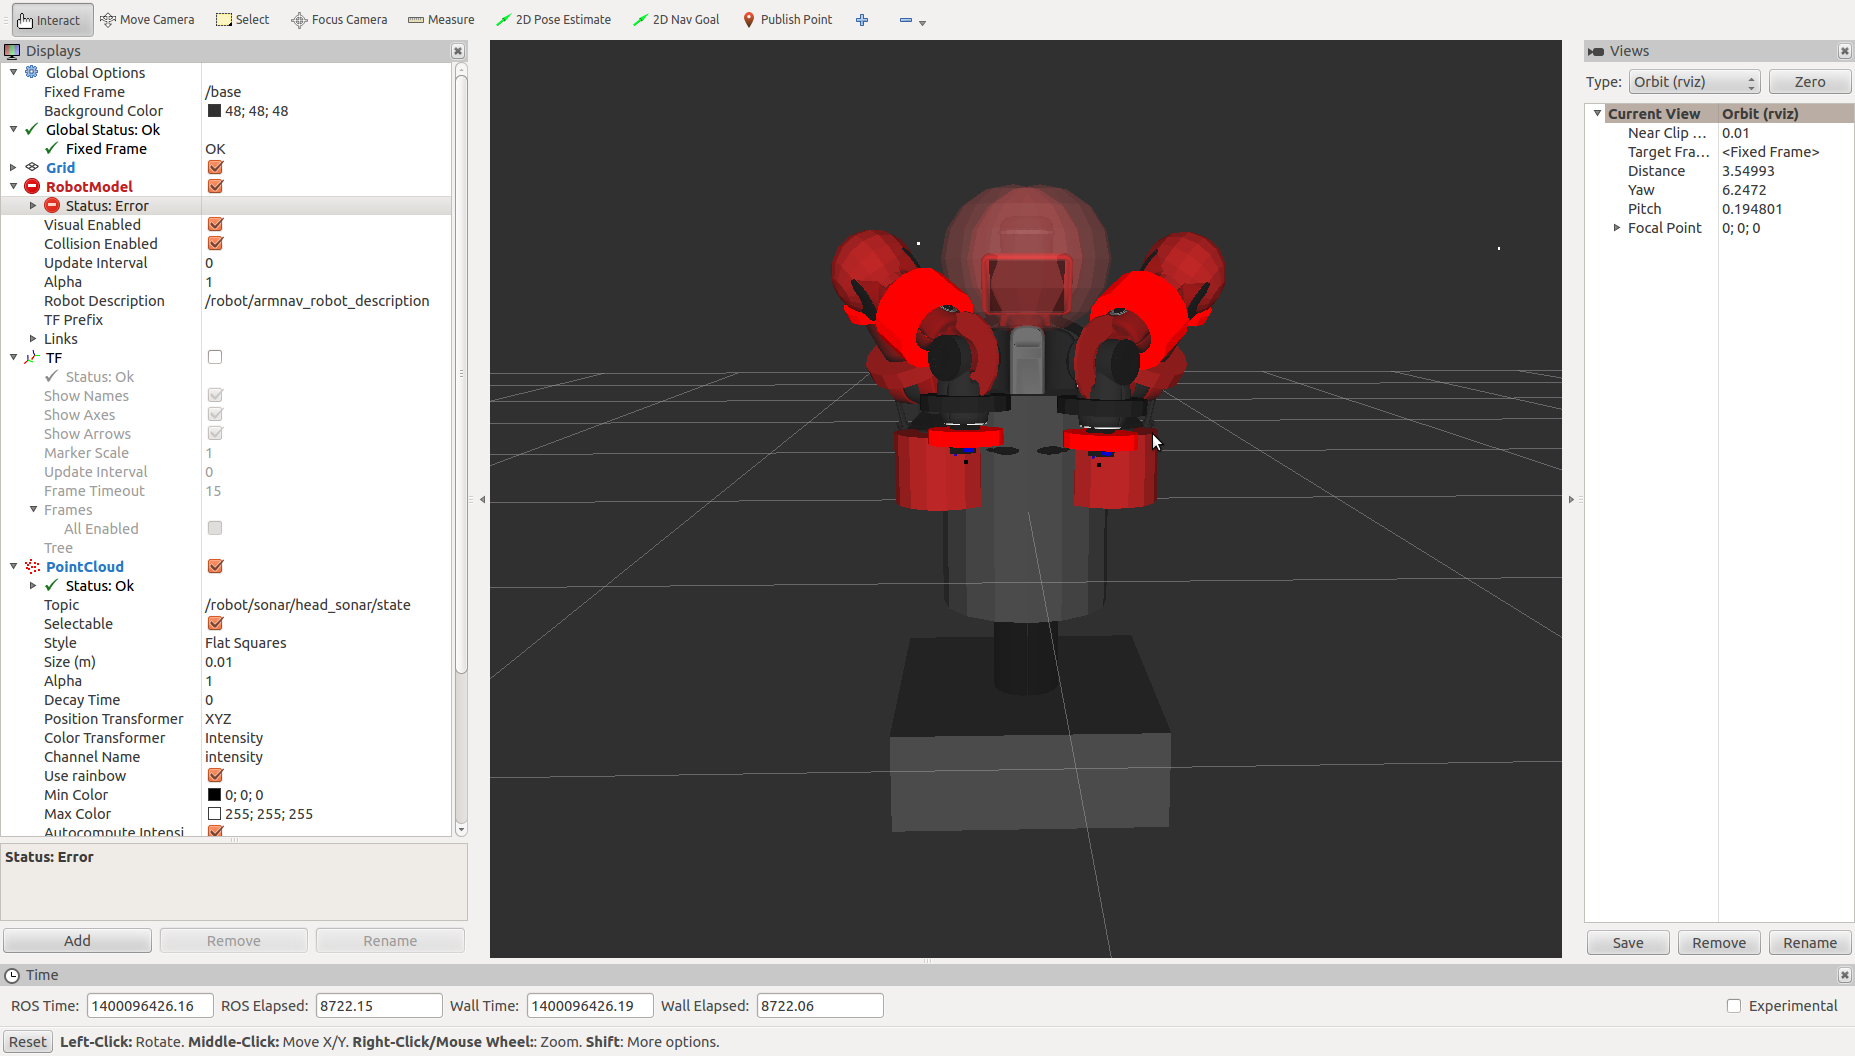Screen dimensions: 1855x1056
Task: Click the Time panel clock icon
Action: [12, 975]
